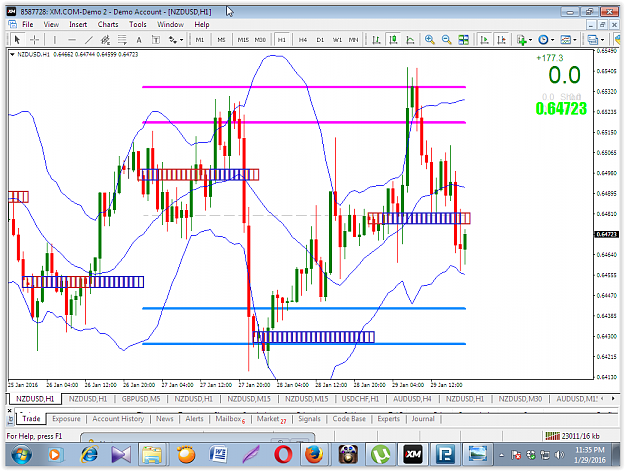Open the Journal terminal tab
Viewport: 625px width, 471px height.
(x=423, y=419)
